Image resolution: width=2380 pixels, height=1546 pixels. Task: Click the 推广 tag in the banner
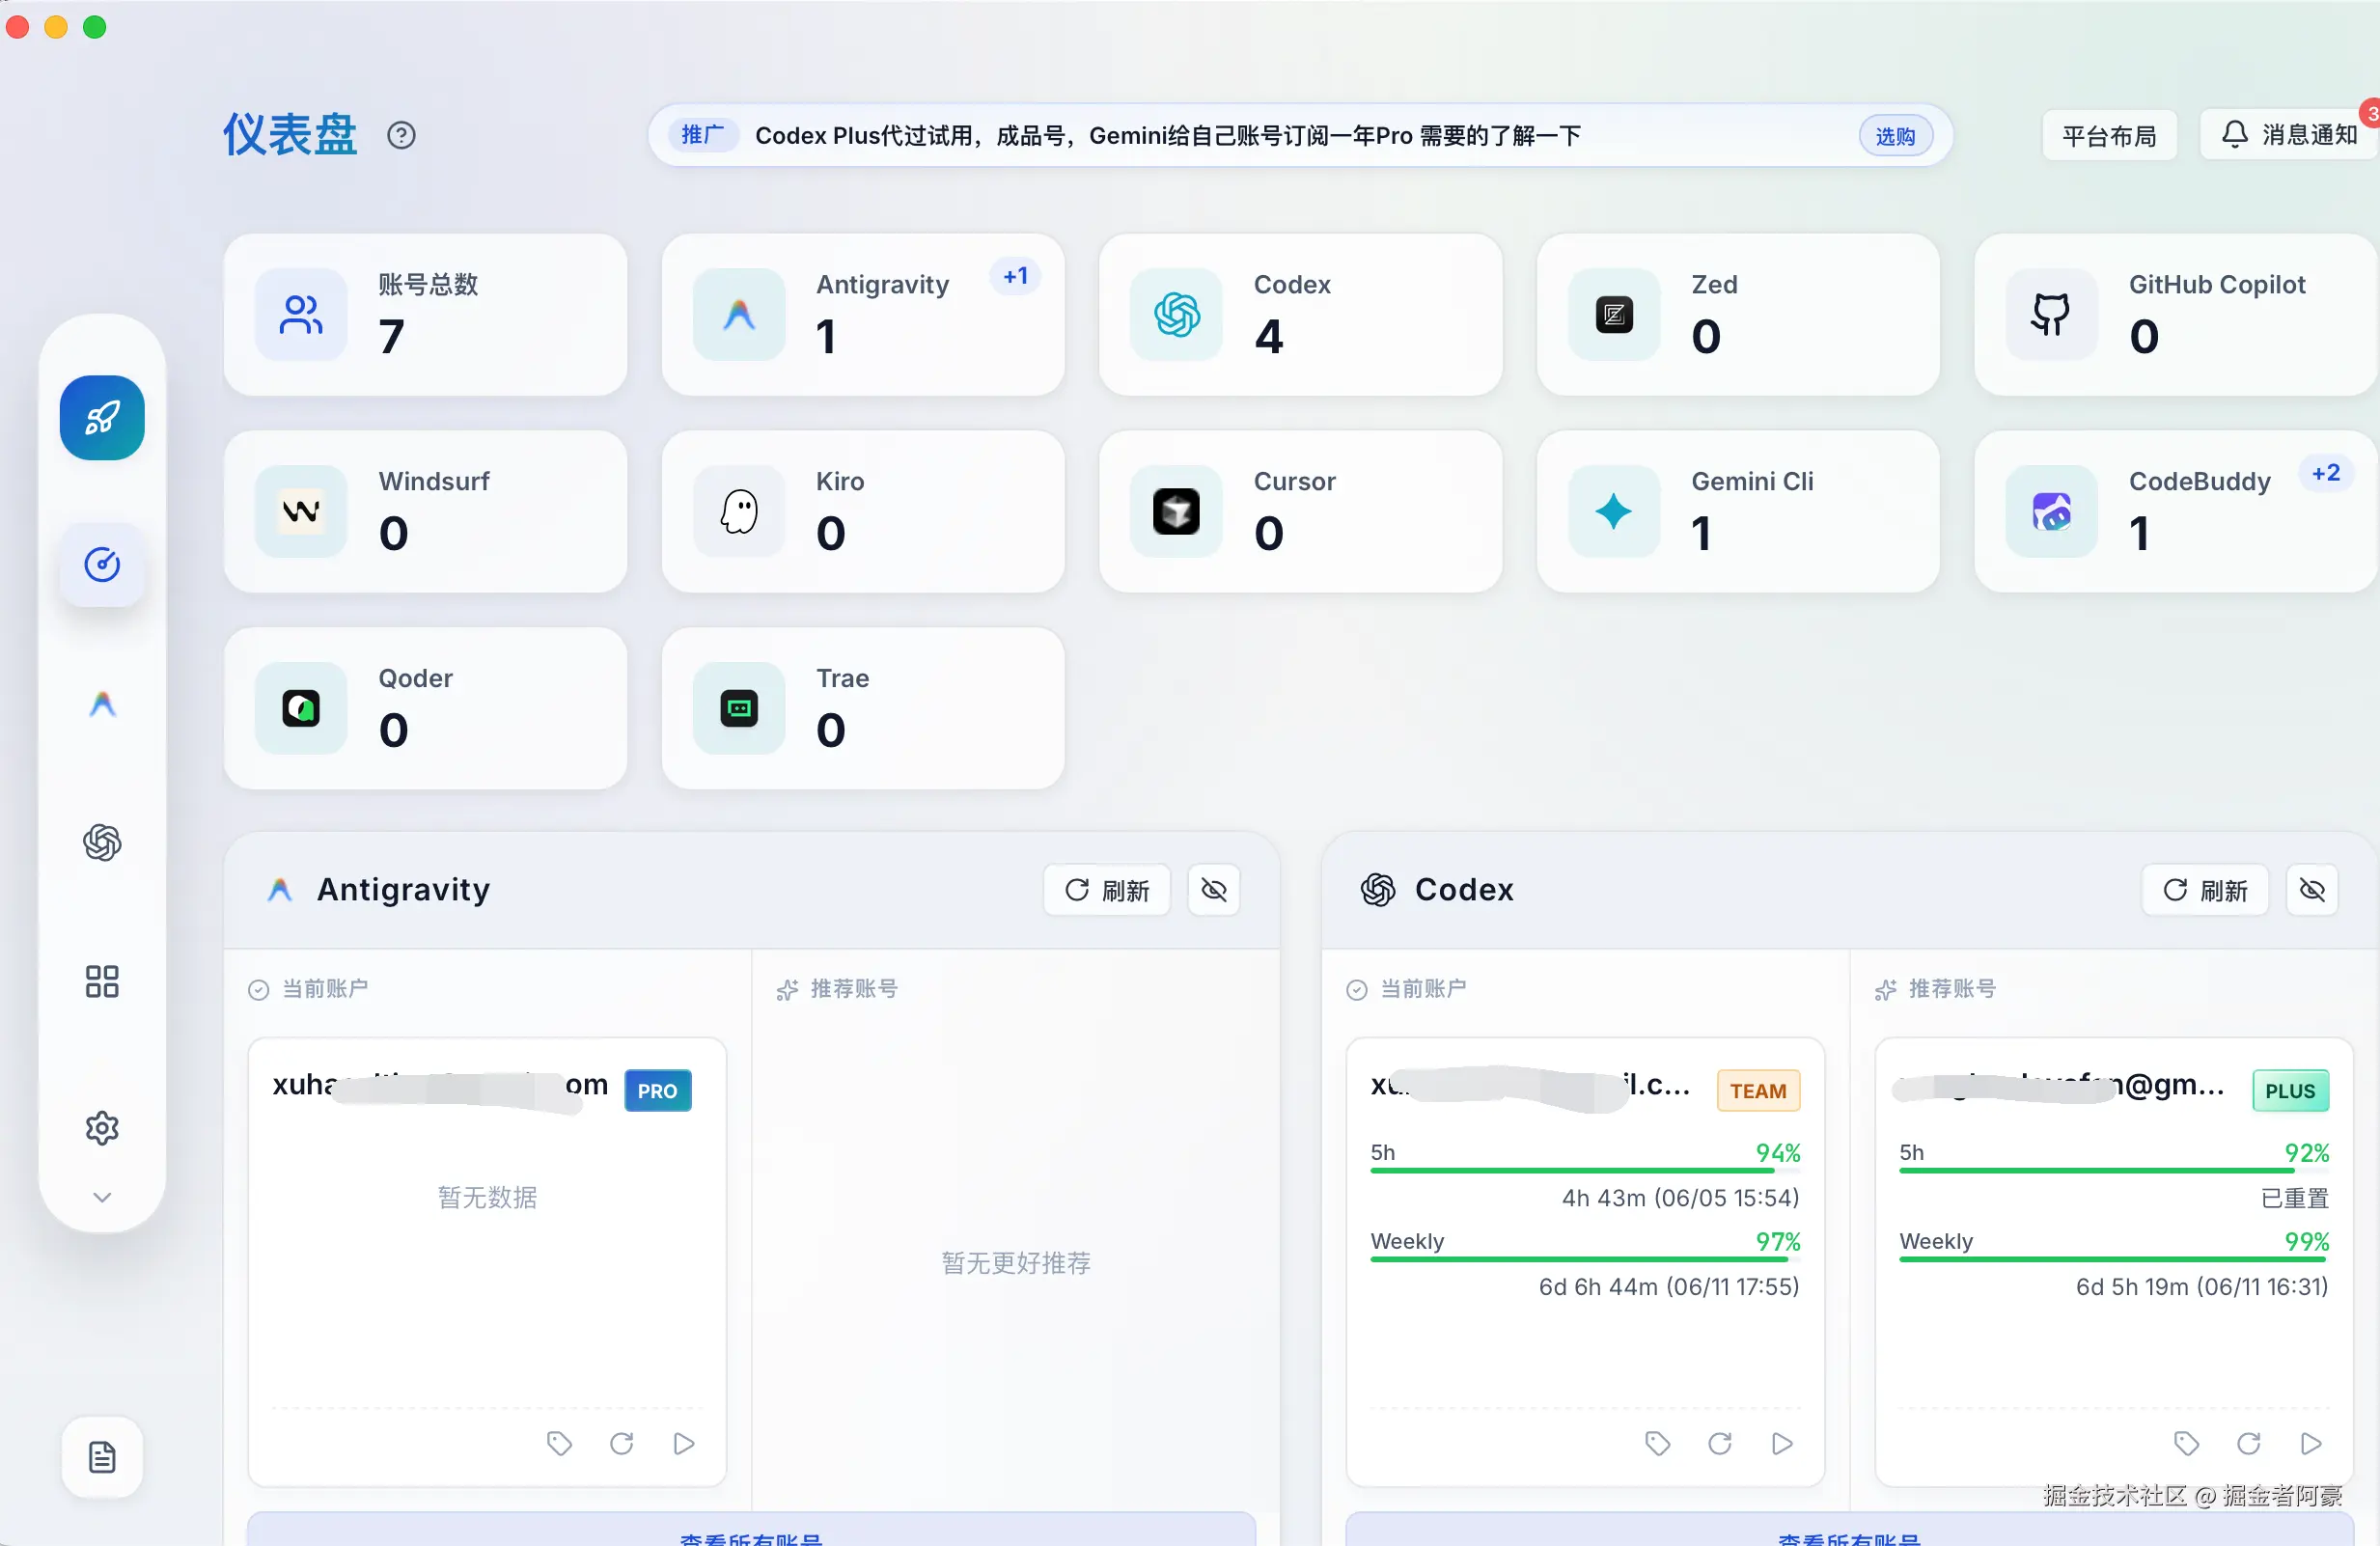pyautogui.click(x=703, y=135)
